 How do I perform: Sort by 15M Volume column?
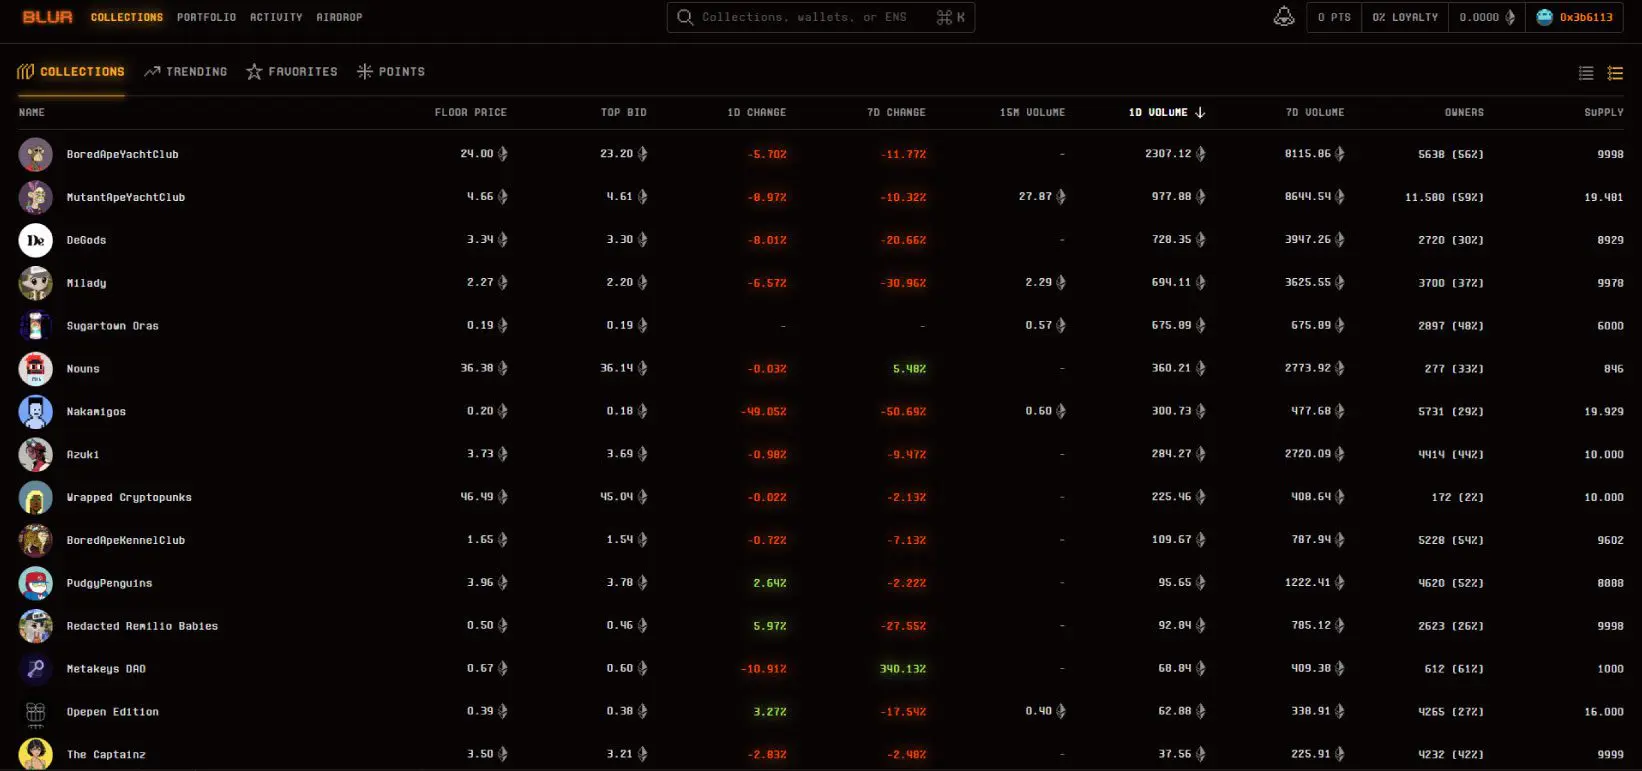pos(1033,113)
